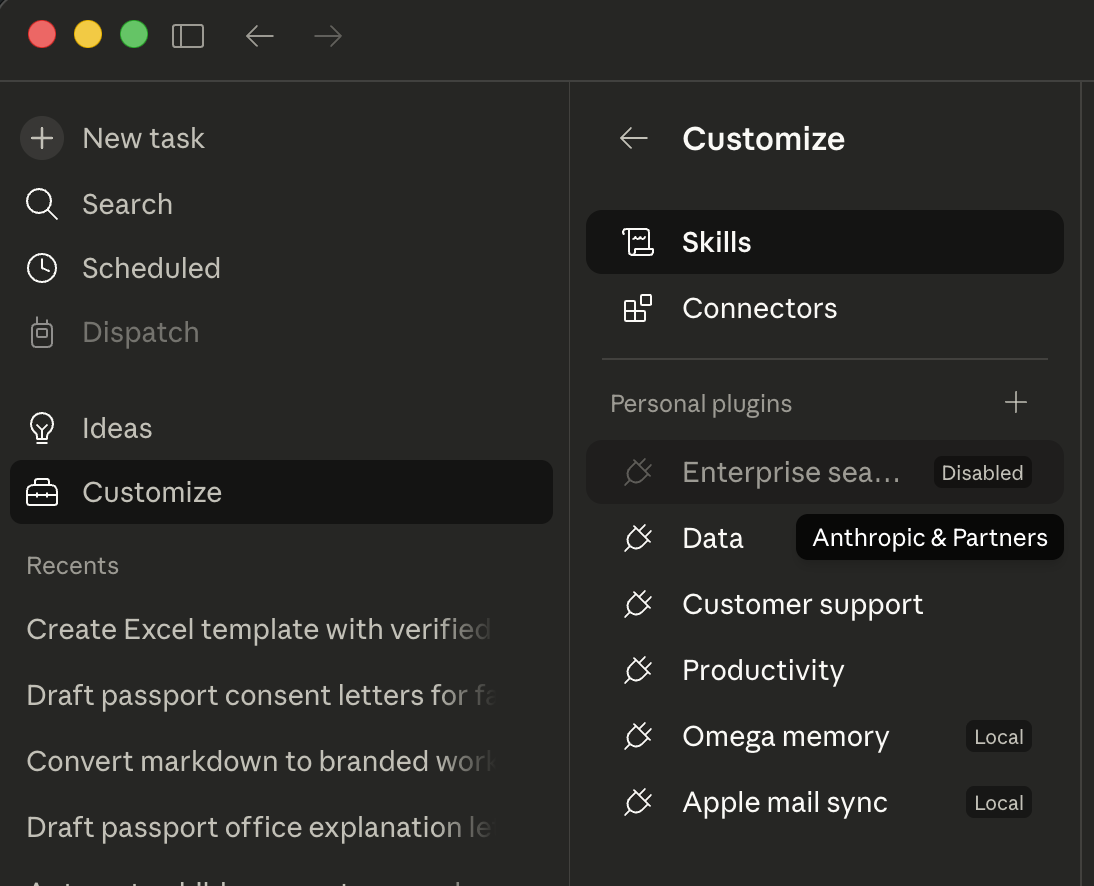The image size is (1094, 886).
Task: Click the Customize panel heading
Action: (x=763, y=138)
